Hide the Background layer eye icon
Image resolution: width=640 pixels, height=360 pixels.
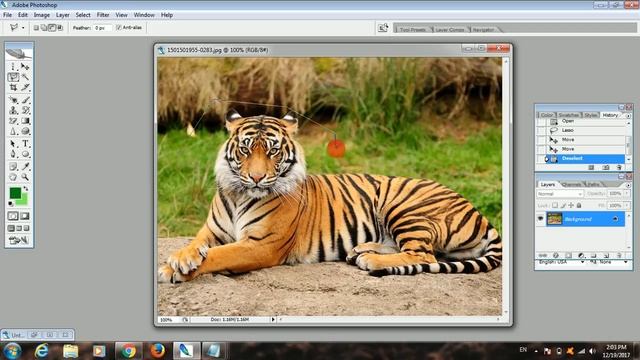540,219
